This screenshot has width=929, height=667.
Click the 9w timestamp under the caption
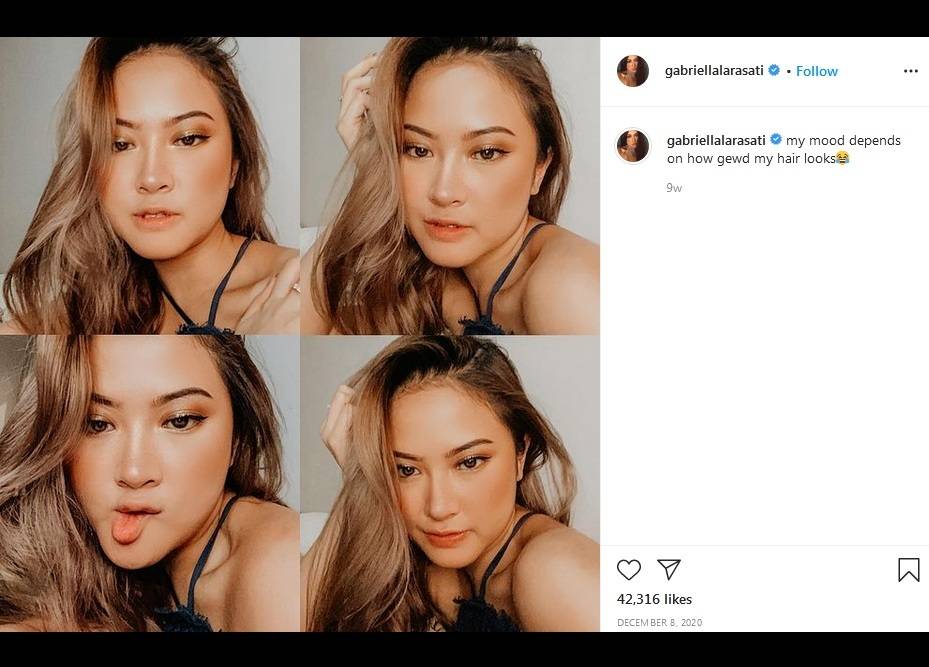click(x=674, y=188)
